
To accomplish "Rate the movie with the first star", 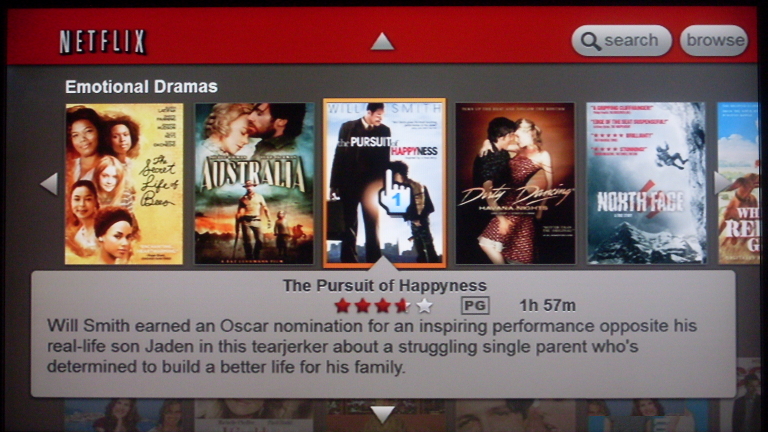I will point(342,306).
